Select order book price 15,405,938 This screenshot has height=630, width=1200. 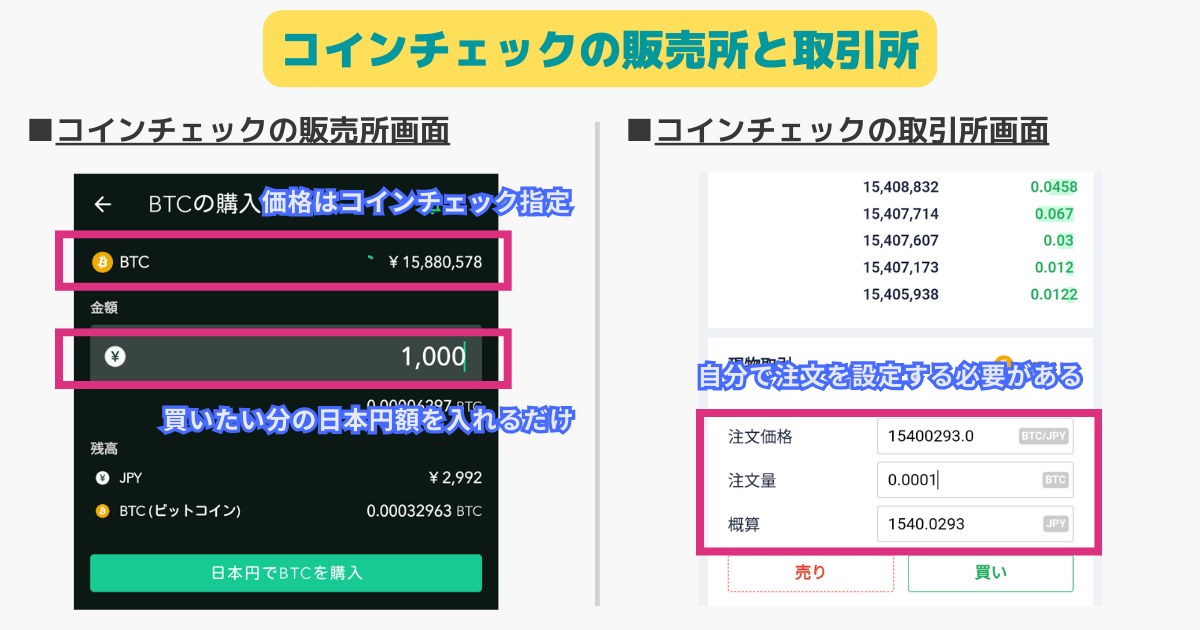coord(901,295)
